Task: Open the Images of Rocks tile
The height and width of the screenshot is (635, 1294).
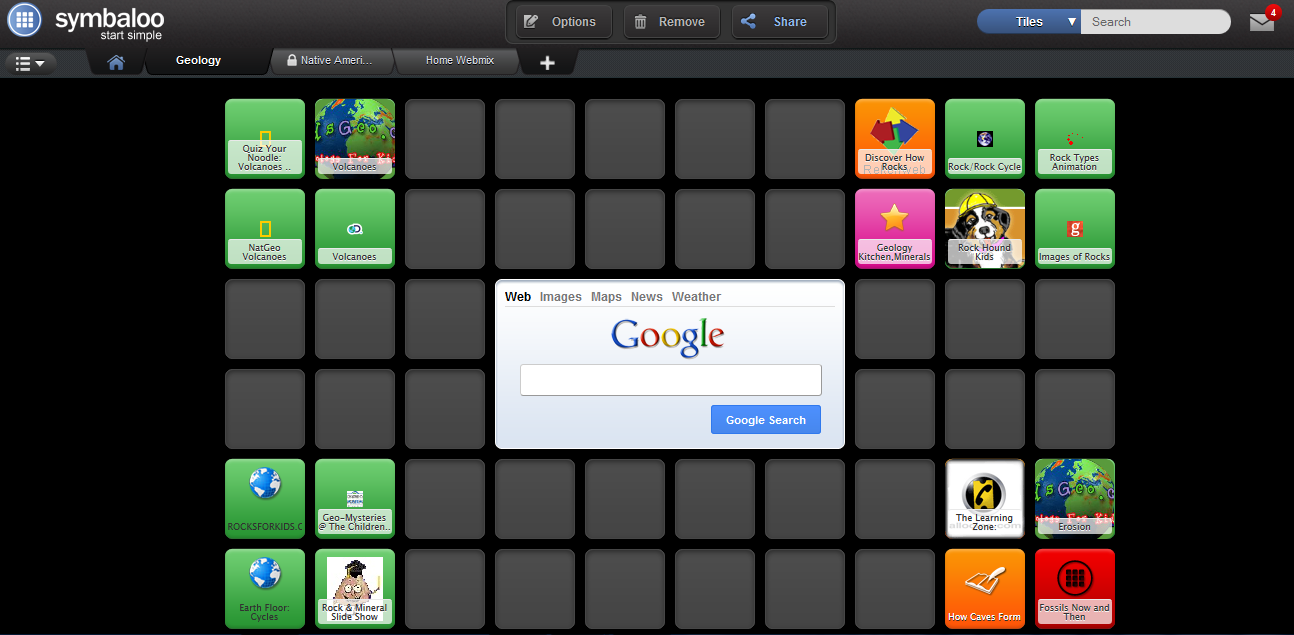Action: point(1075,229)
